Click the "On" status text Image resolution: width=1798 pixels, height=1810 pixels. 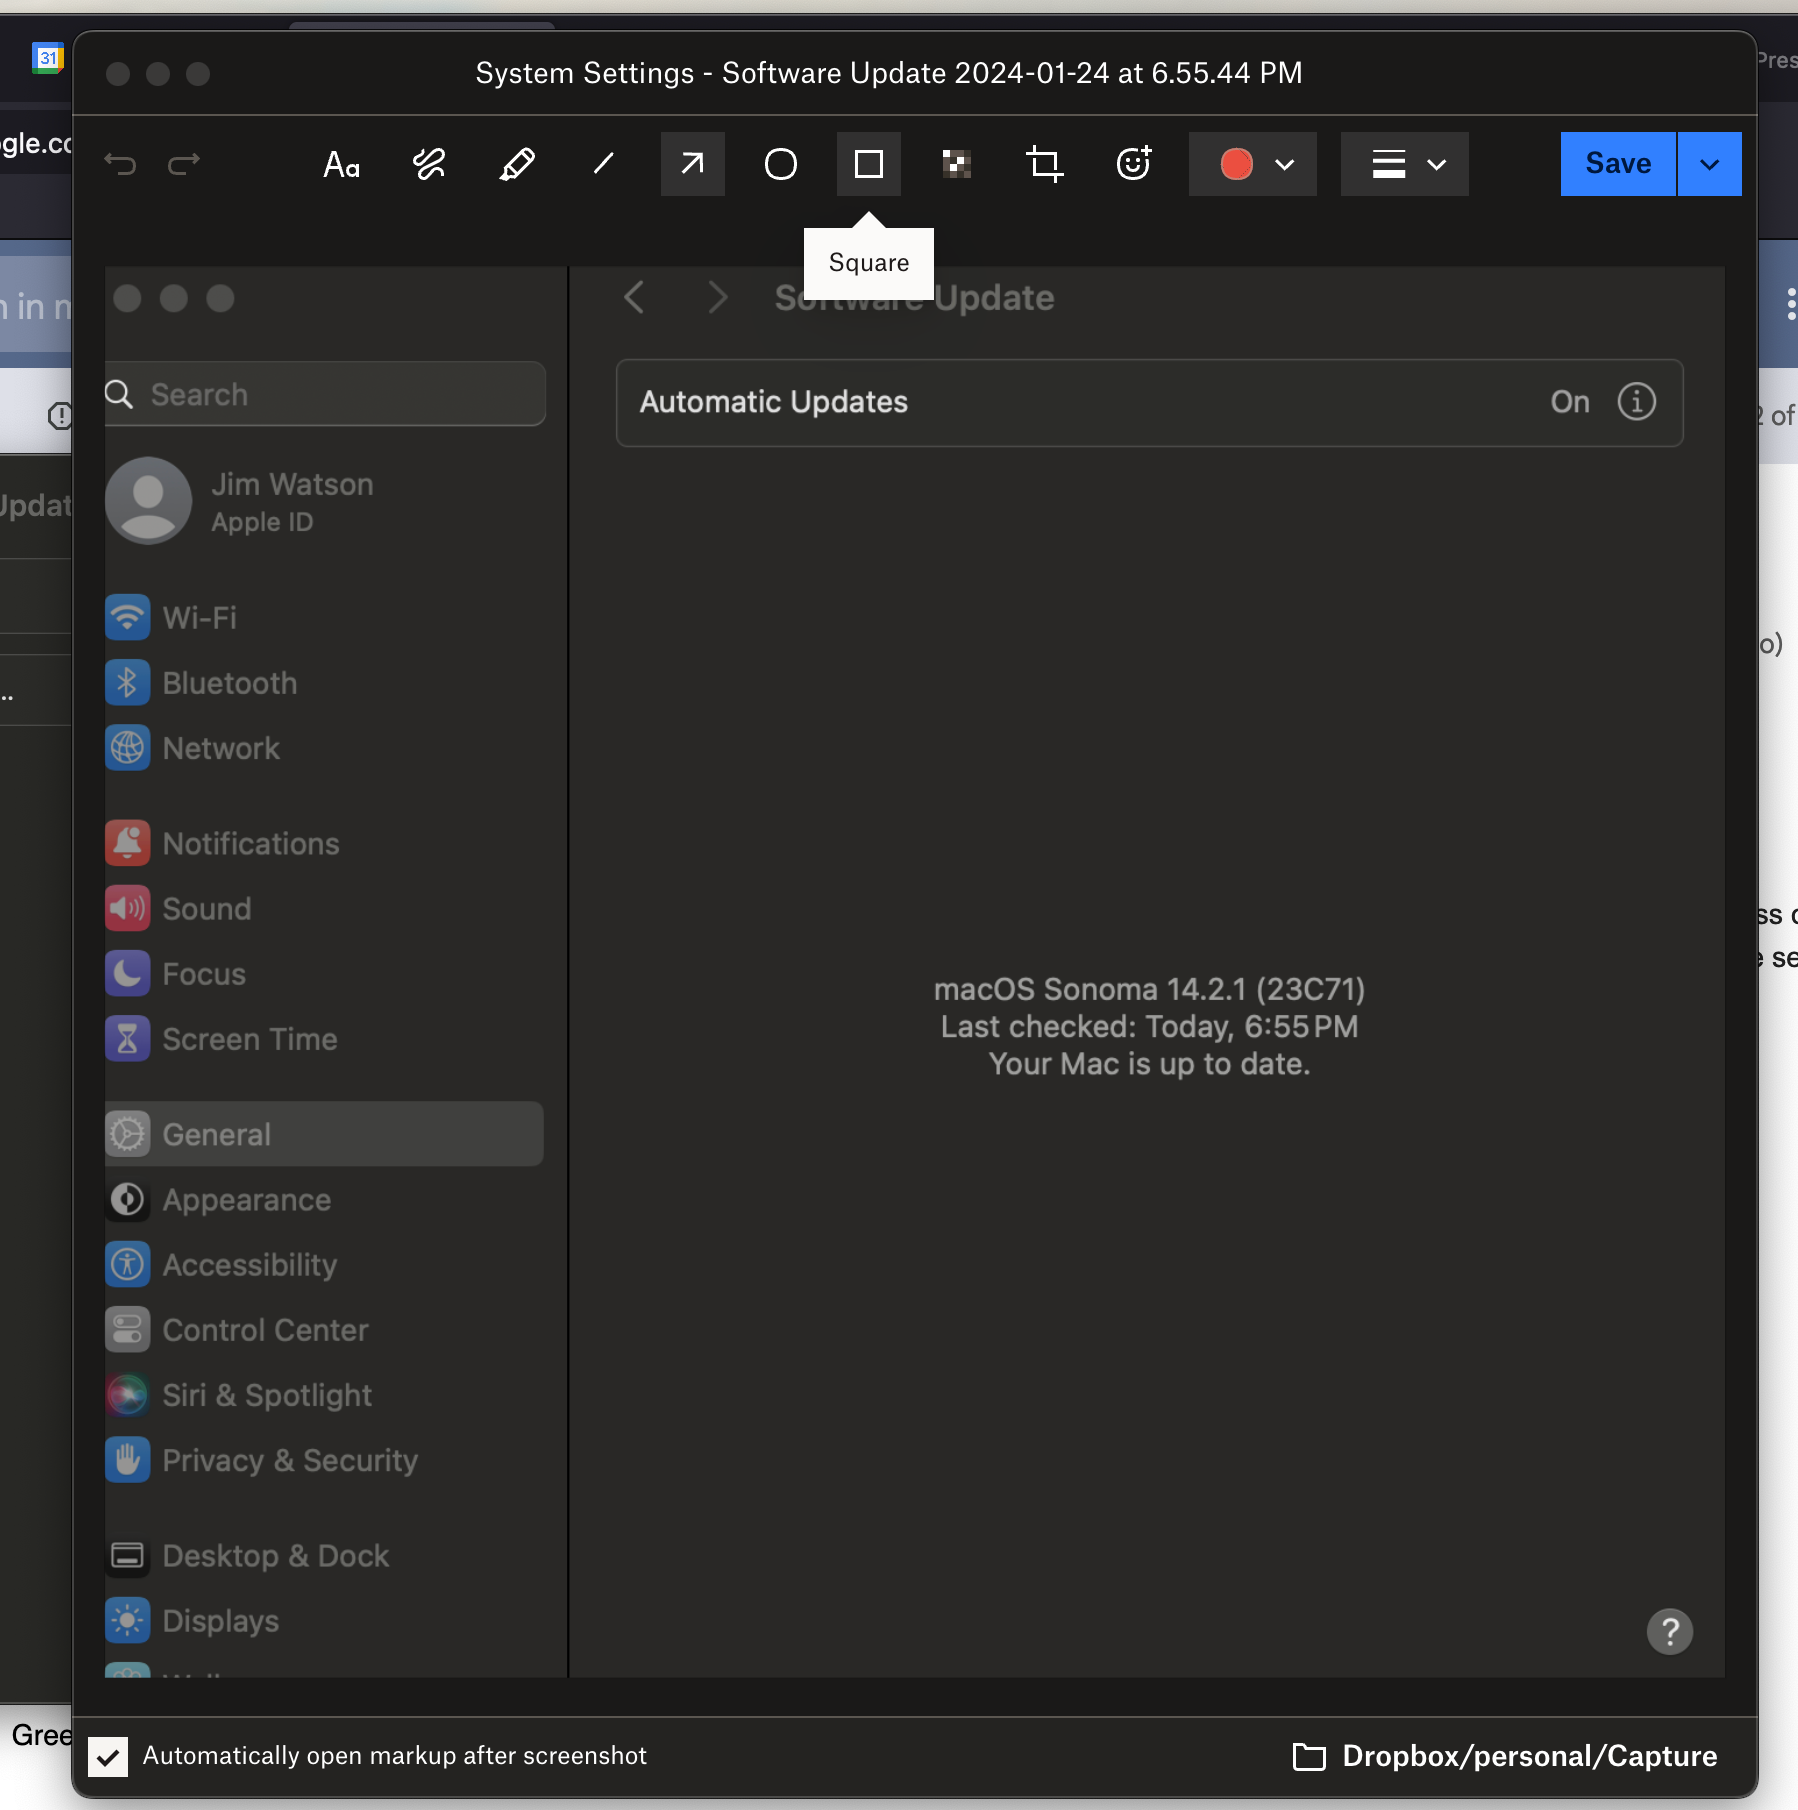point(1570,402)
